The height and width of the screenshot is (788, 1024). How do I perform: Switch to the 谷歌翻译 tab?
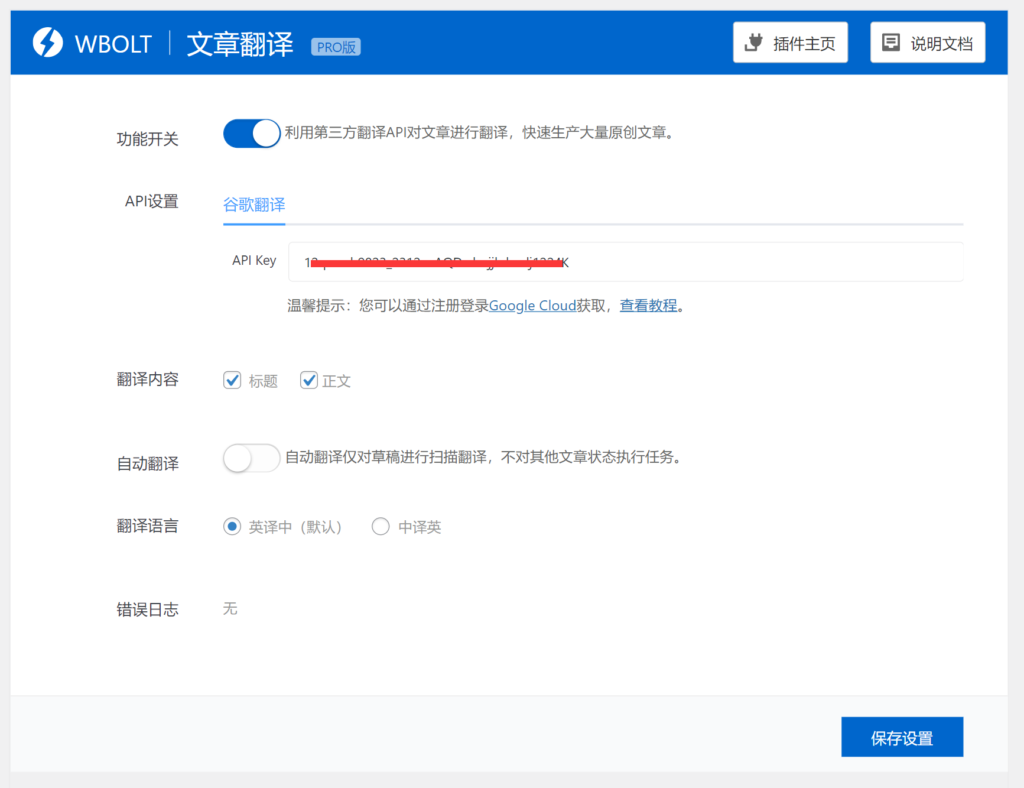pyautogui.click(x=254, y=204)
